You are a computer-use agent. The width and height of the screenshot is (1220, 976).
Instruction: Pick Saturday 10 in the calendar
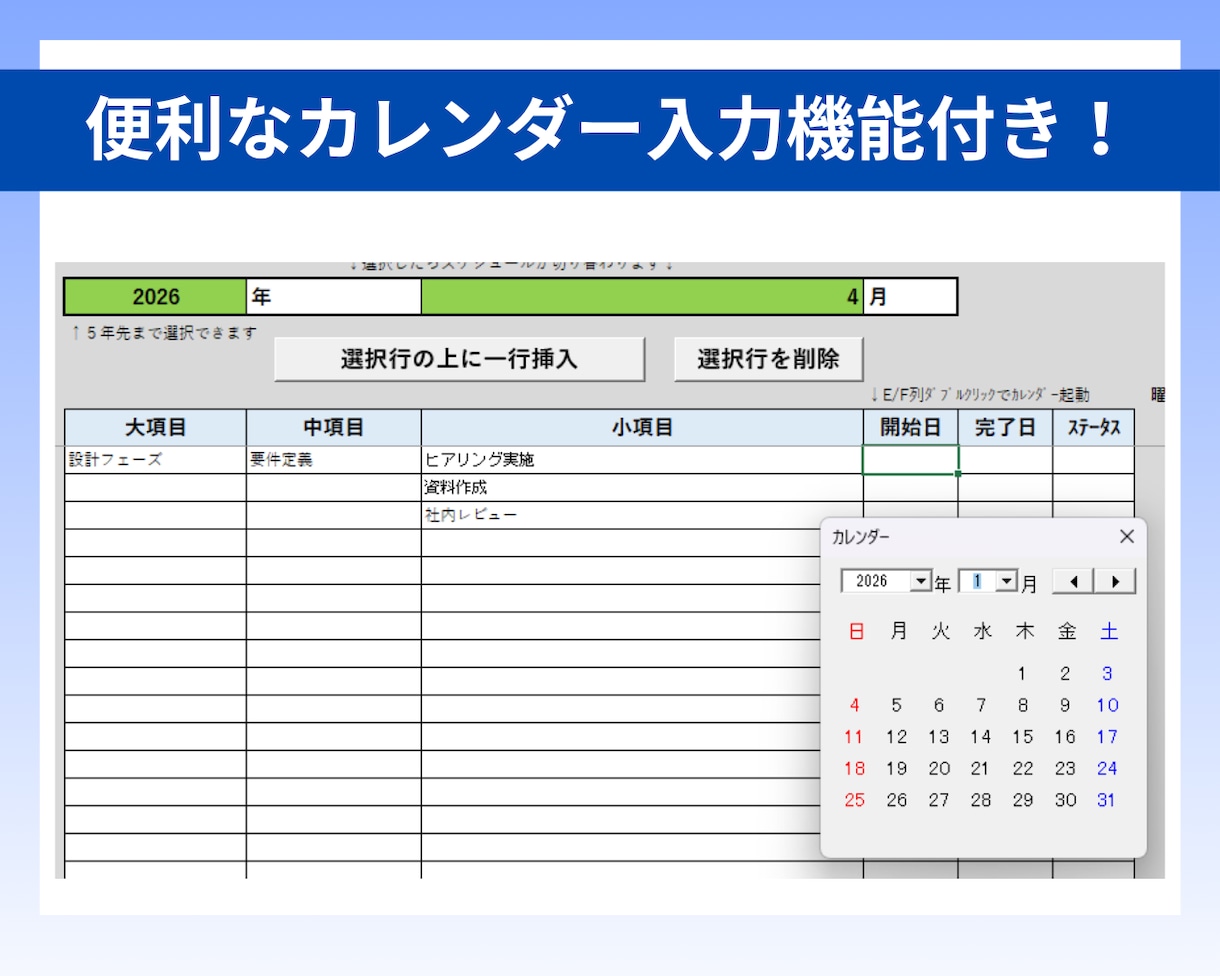tap(1107, 705)
